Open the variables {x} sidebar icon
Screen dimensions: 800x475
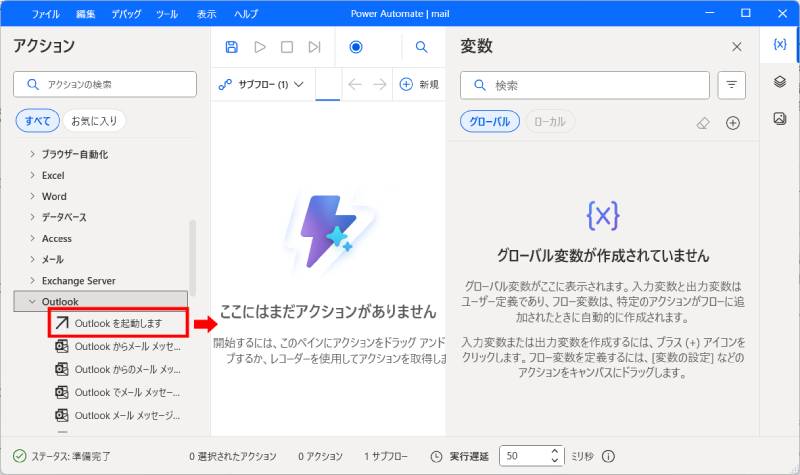(x=780, y=44)
